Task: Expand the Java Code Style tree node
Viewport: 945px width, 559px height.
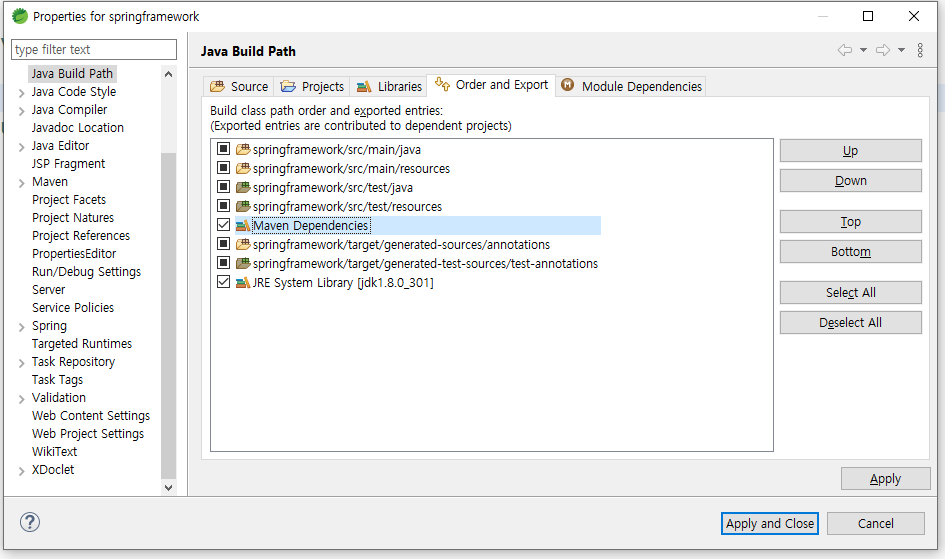Action: coord(21,93)
